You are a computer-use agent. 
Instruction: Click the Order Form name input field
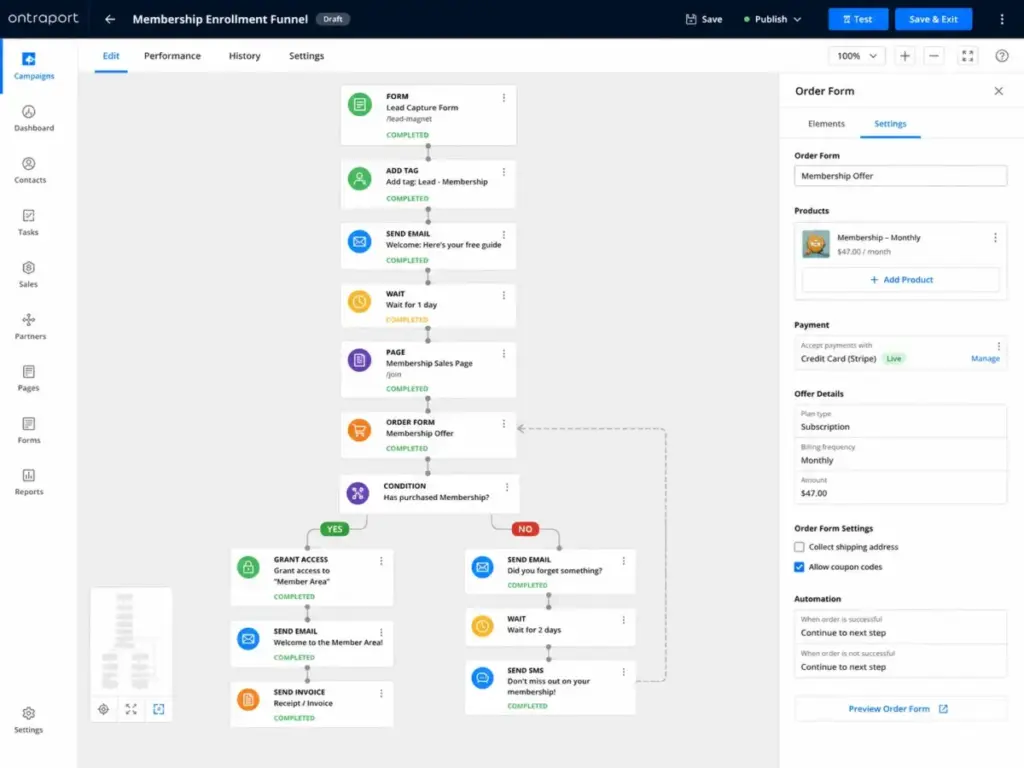tap(900, 176)
